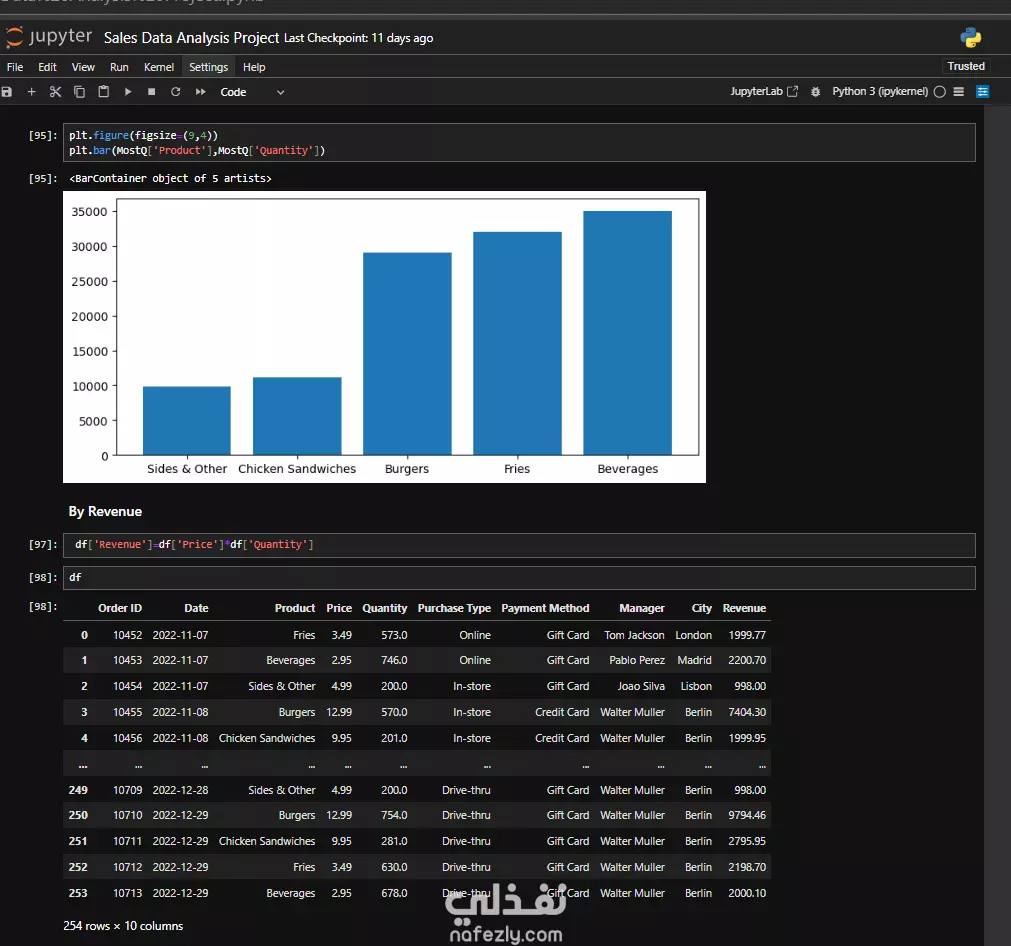Click the Madrid city cell

[694, 660]
